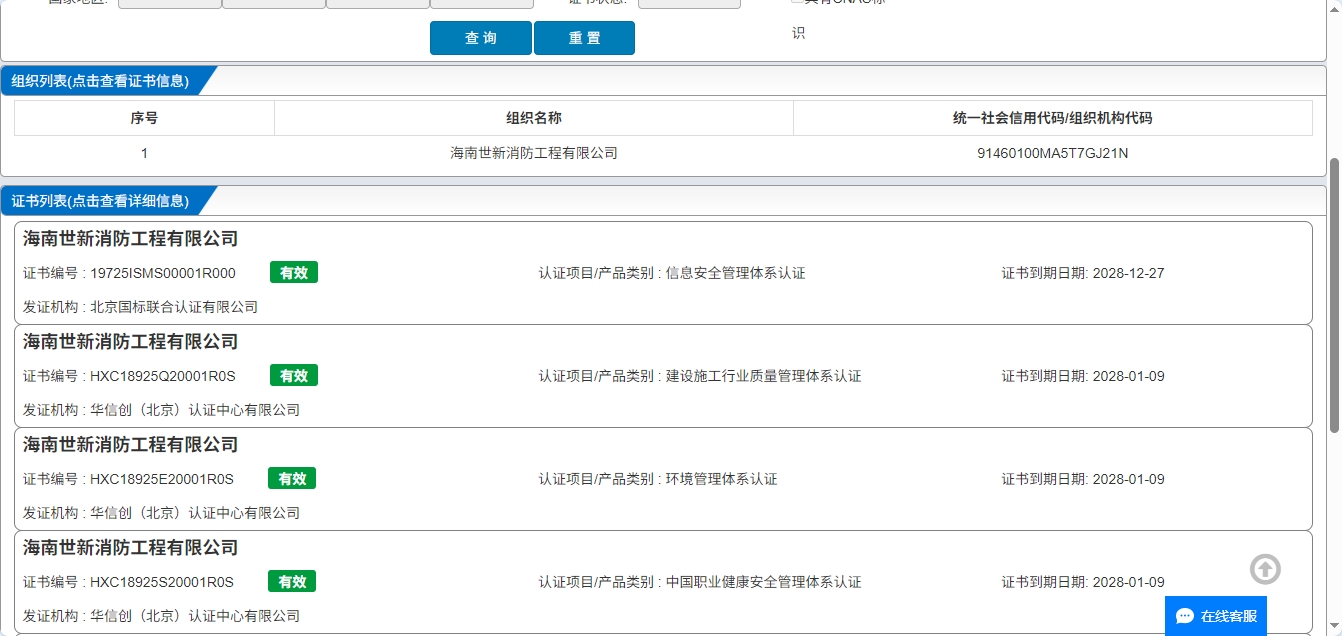Viewport: 1342px width, 636px height.
Task: Click the 统一社会信用代码/组织机构代码 column header
Action: 1053,118
